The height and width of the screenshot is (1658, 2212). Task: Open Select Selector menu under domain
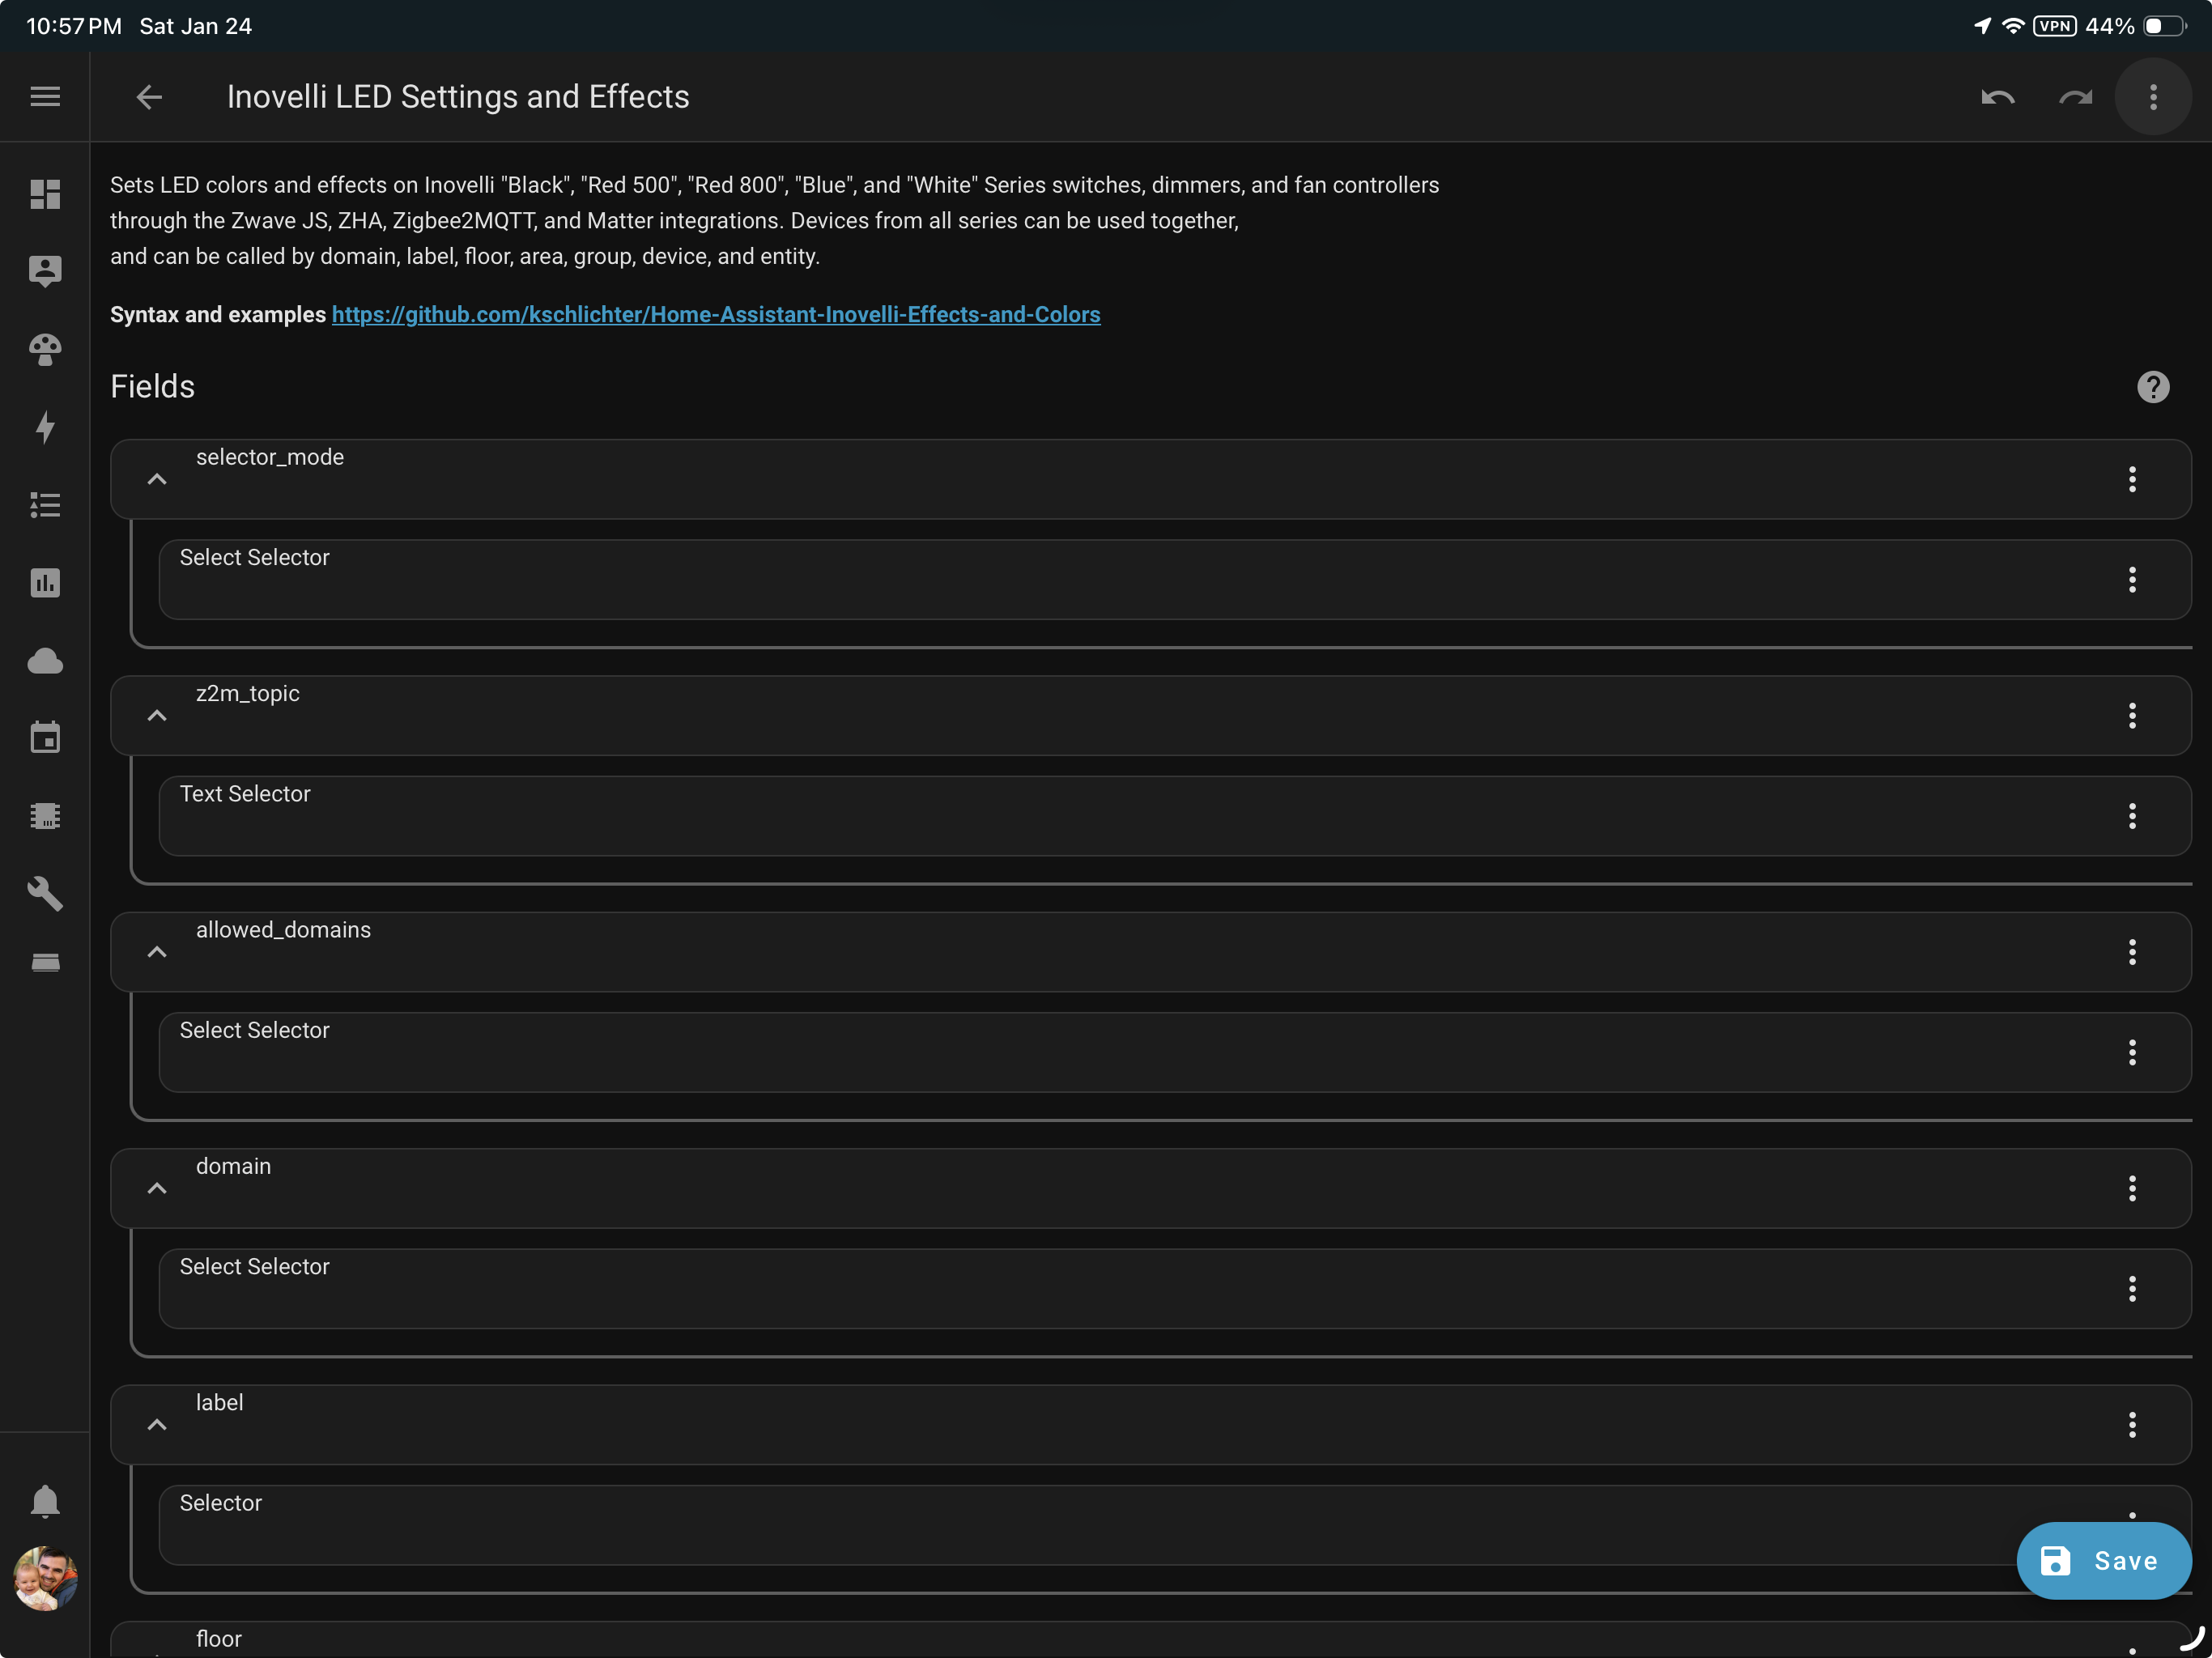click(x=2132, y=1288)
